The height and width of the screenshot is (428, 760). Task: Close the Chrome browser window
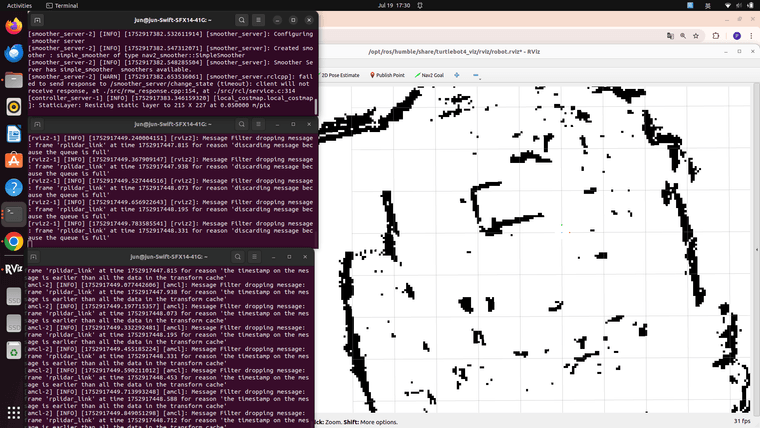753,19
